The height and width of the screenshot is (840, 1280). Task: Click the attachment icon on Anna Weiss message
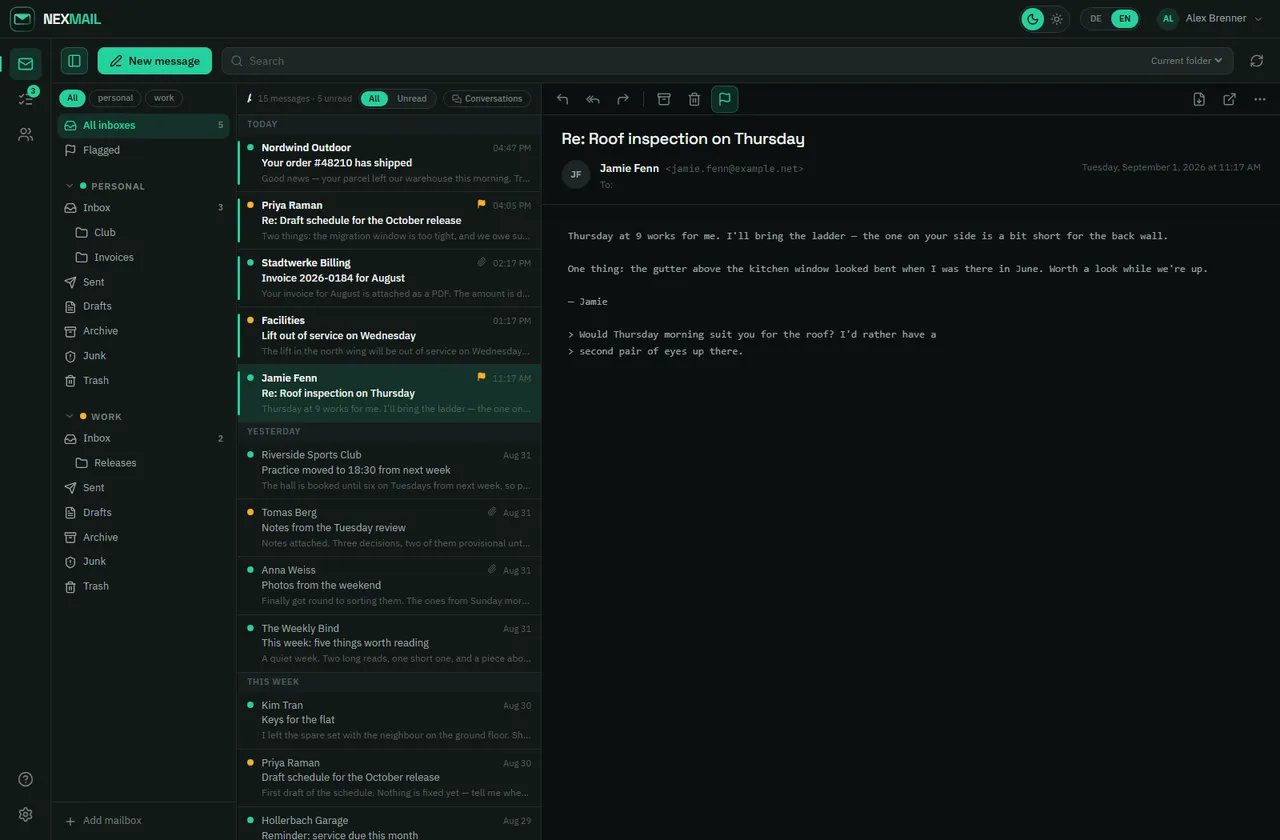[x=491, y=570]
